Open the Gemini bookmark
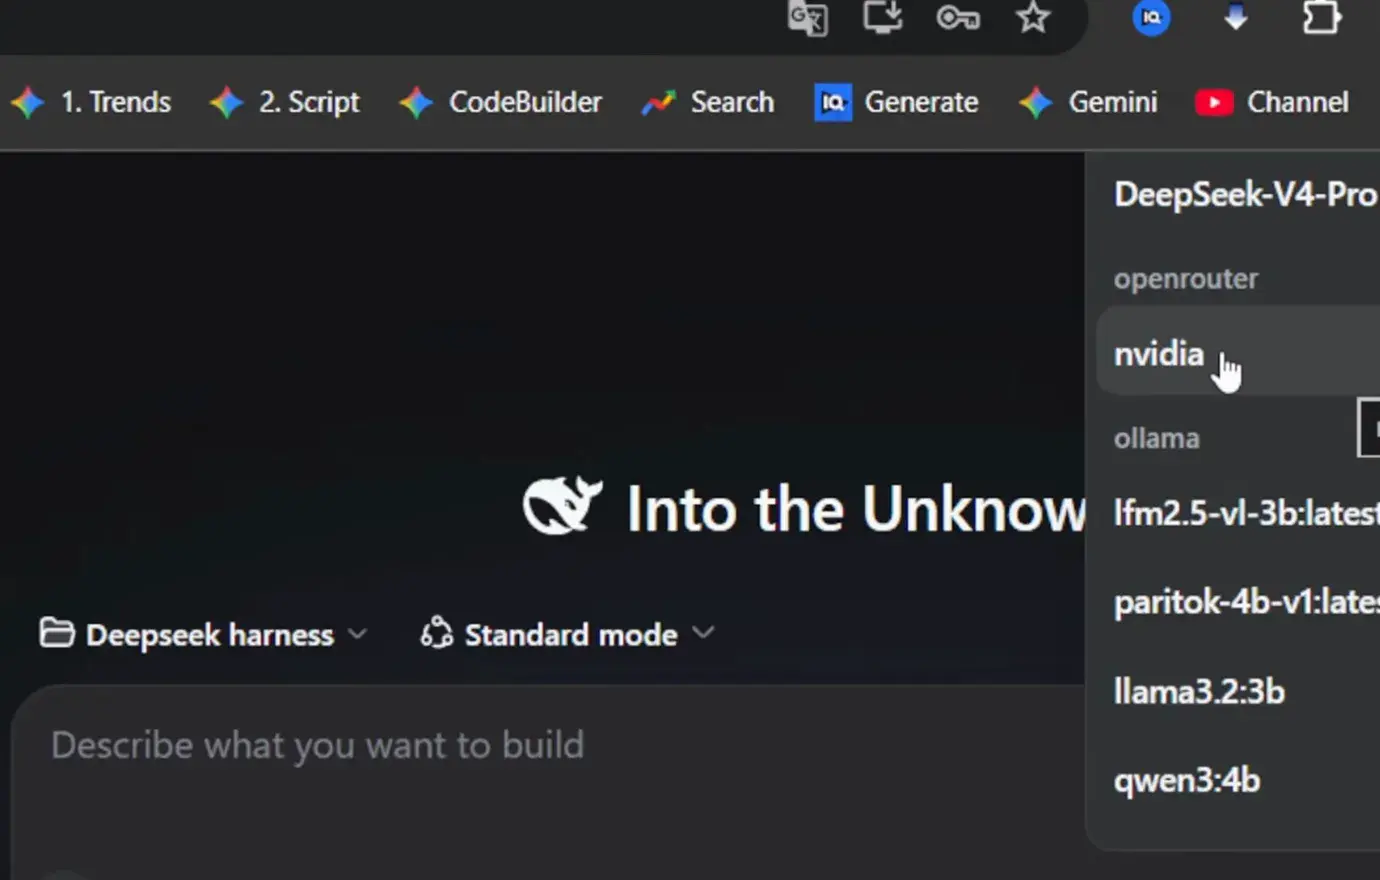 point(1087,102)
